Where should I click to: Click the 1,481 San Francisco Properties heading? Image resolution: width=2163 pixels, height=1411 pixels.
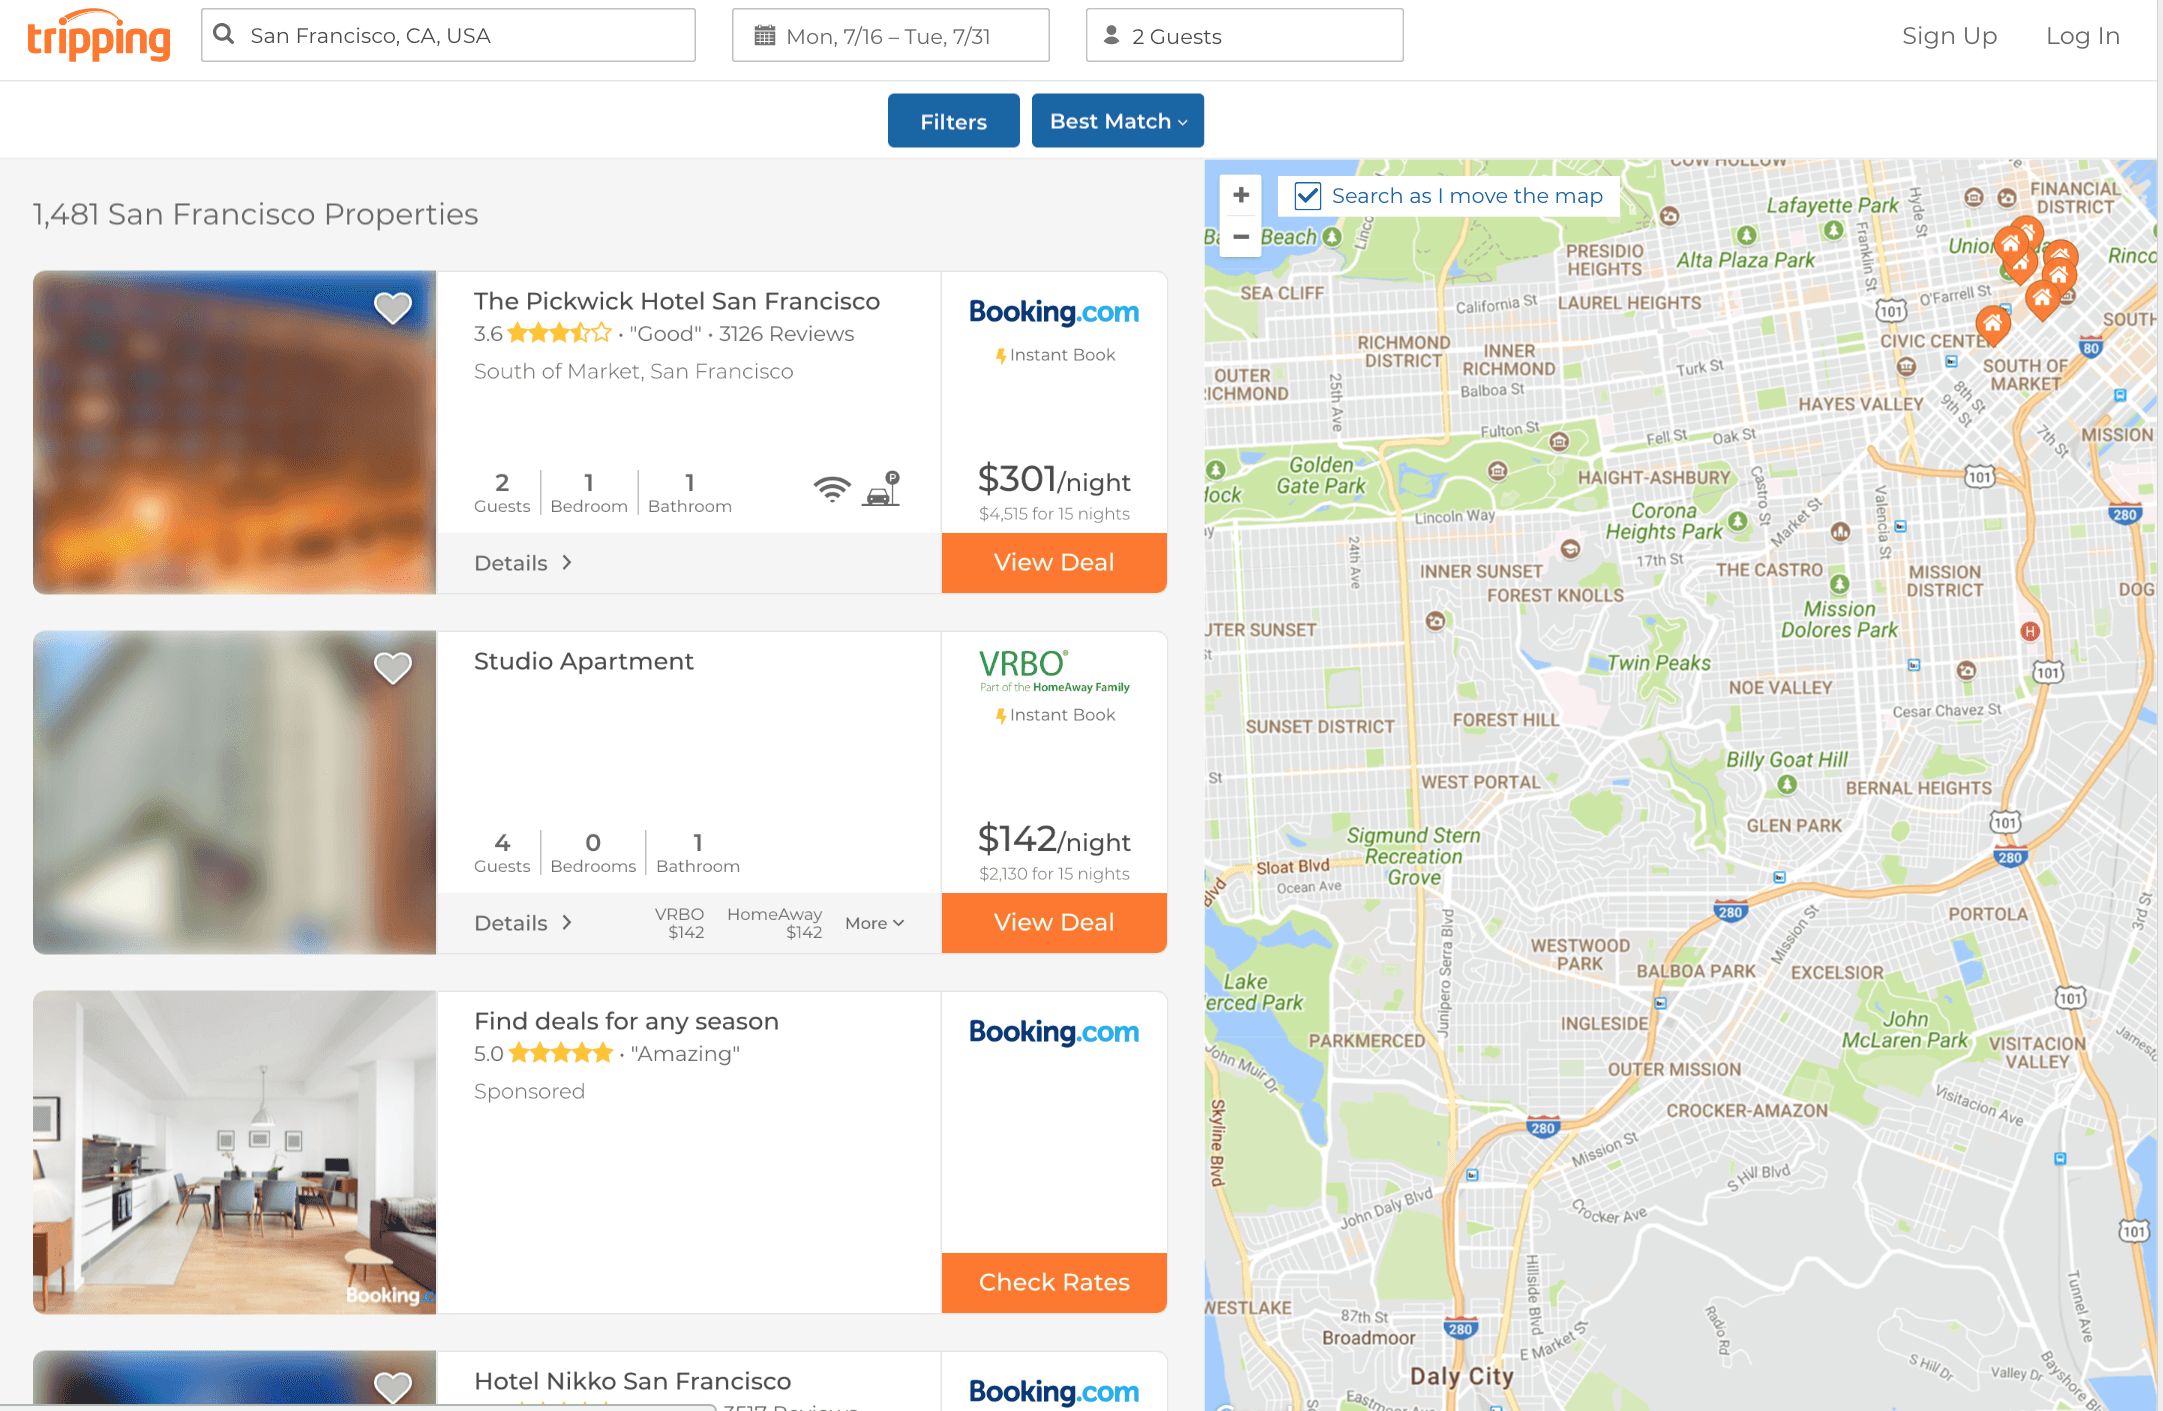pyautogui.click(x=255, y=214)
